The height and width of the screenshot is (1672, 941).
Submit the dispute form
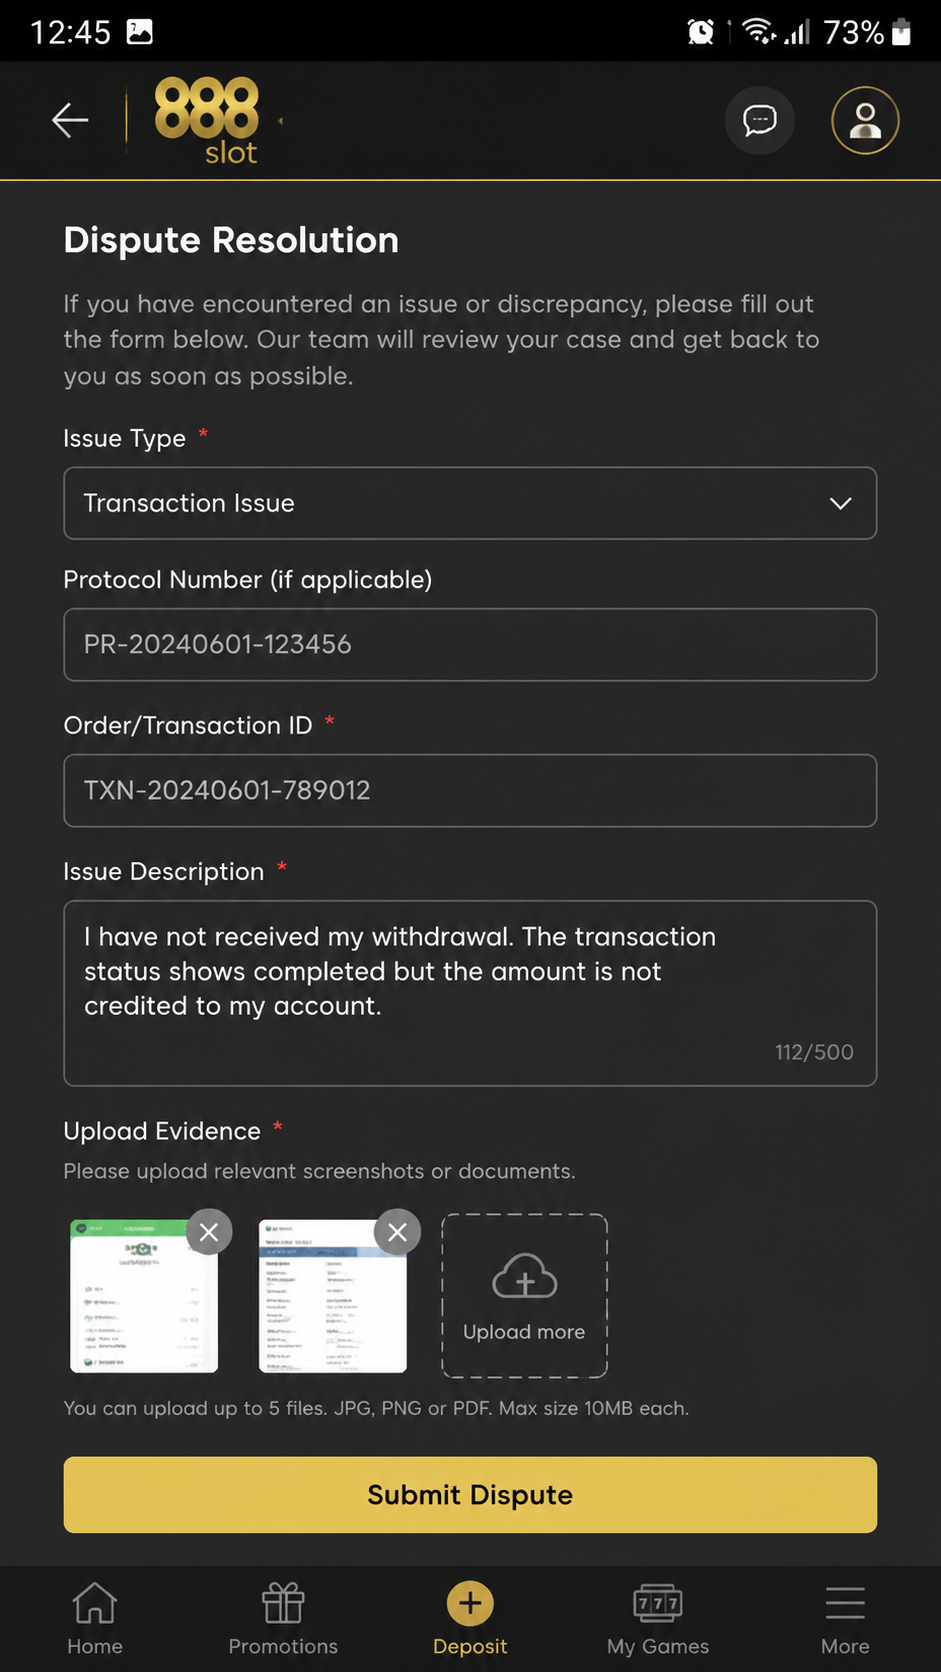pos(470,1495)
